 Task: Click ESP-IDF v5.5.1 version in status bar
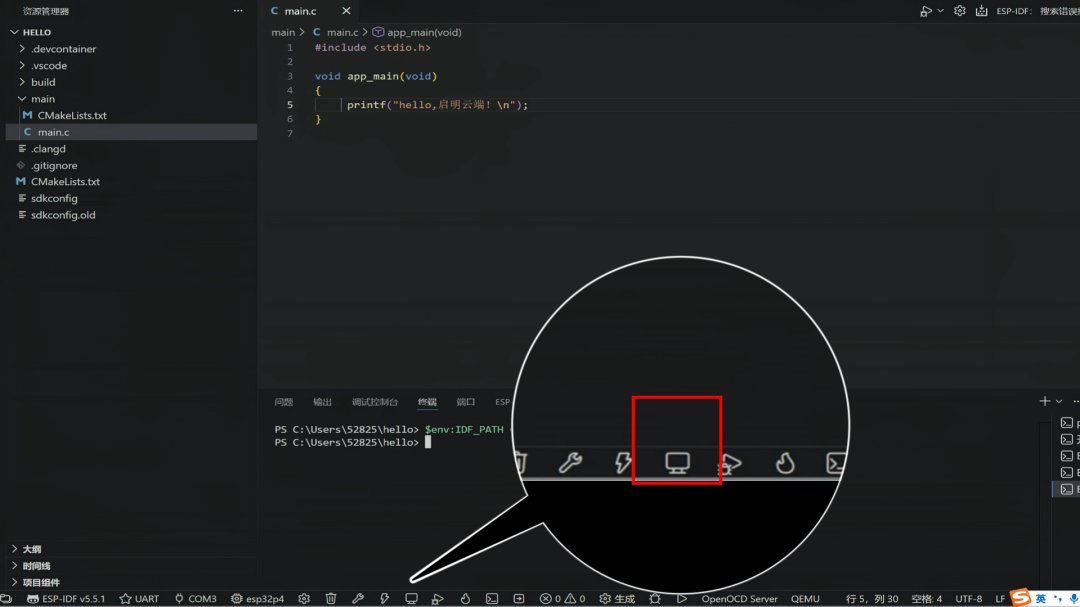point(66,599)
